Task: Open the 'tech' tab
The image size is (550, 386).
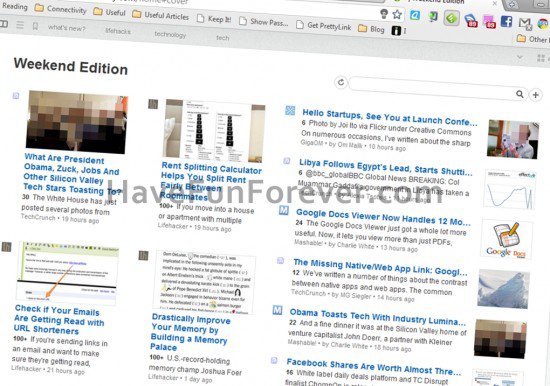Action: (x=222, y=37)
